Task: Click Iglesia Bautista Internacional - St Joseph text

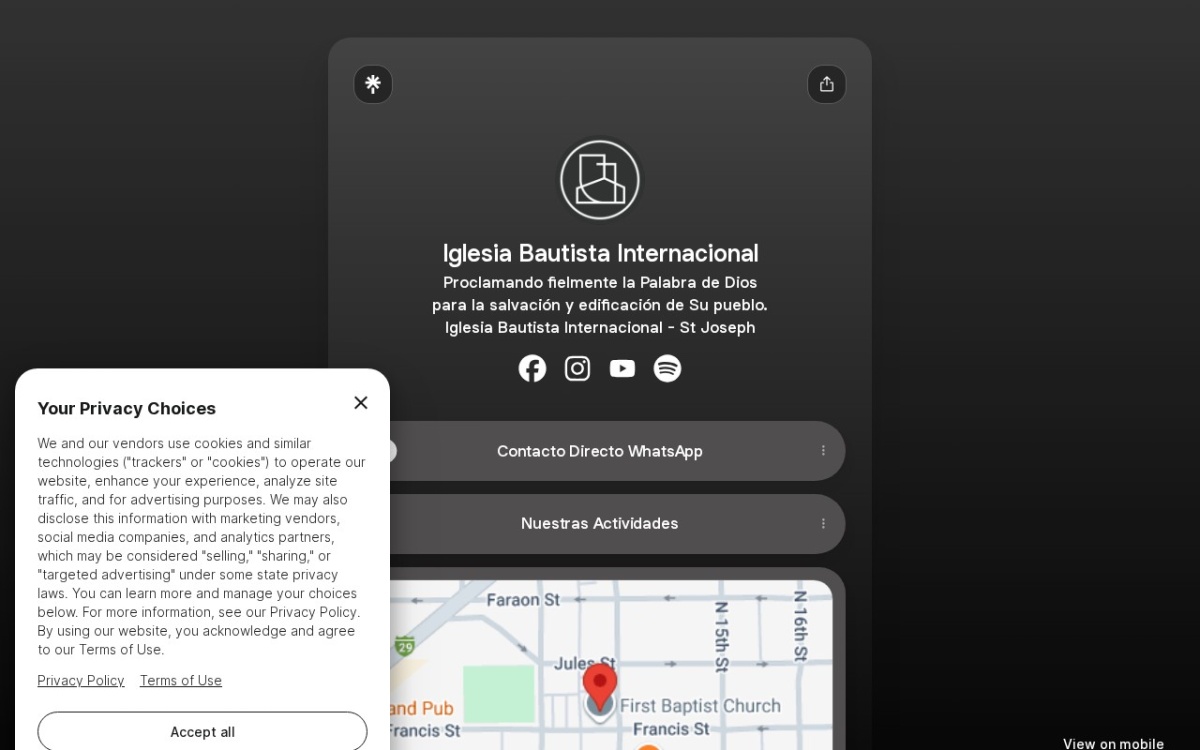Action: coord(600,328)
